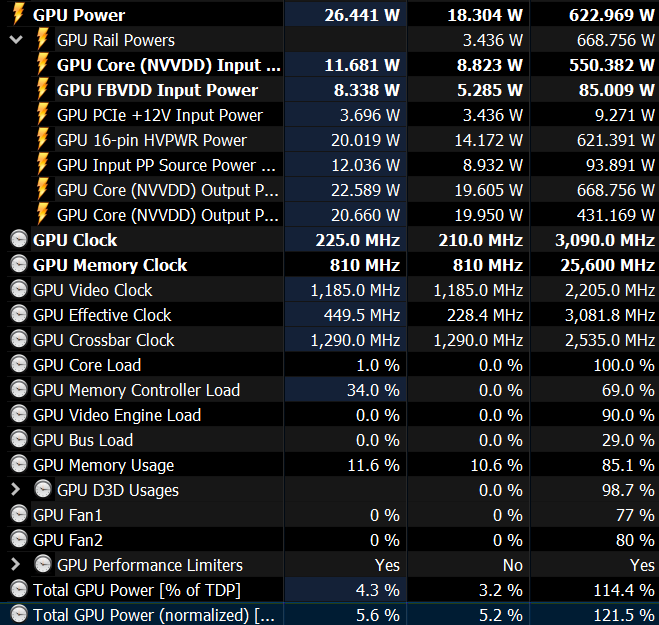Select the GPU Performance Limiters label
Image resolution: width=659 pixels, height=625 pixels.
(x=150, y=565)
